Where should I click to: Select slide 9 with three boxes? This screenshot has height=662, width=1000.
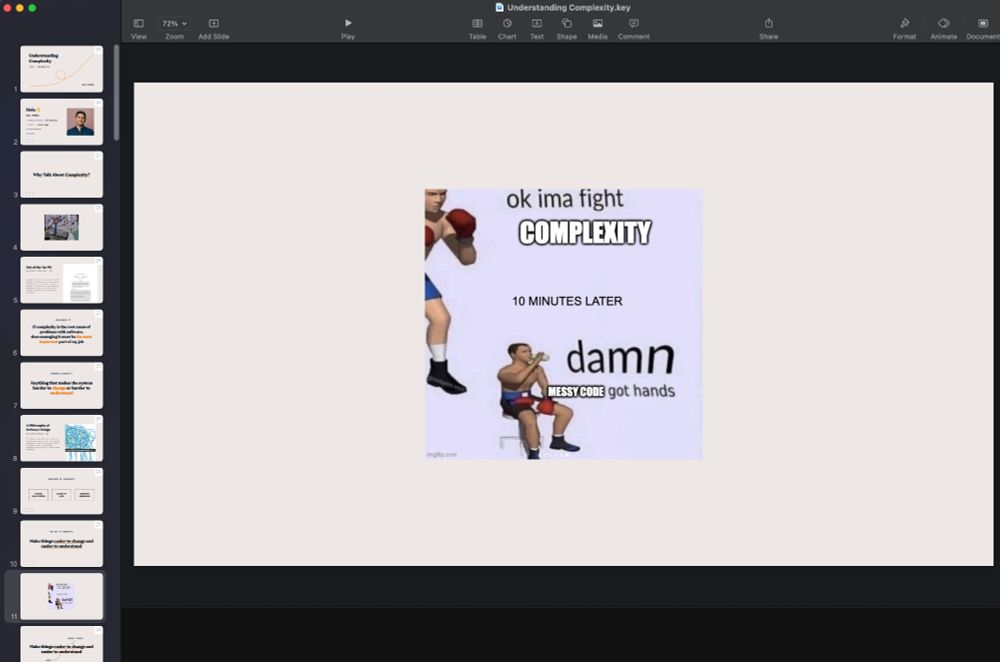point(61,492)
